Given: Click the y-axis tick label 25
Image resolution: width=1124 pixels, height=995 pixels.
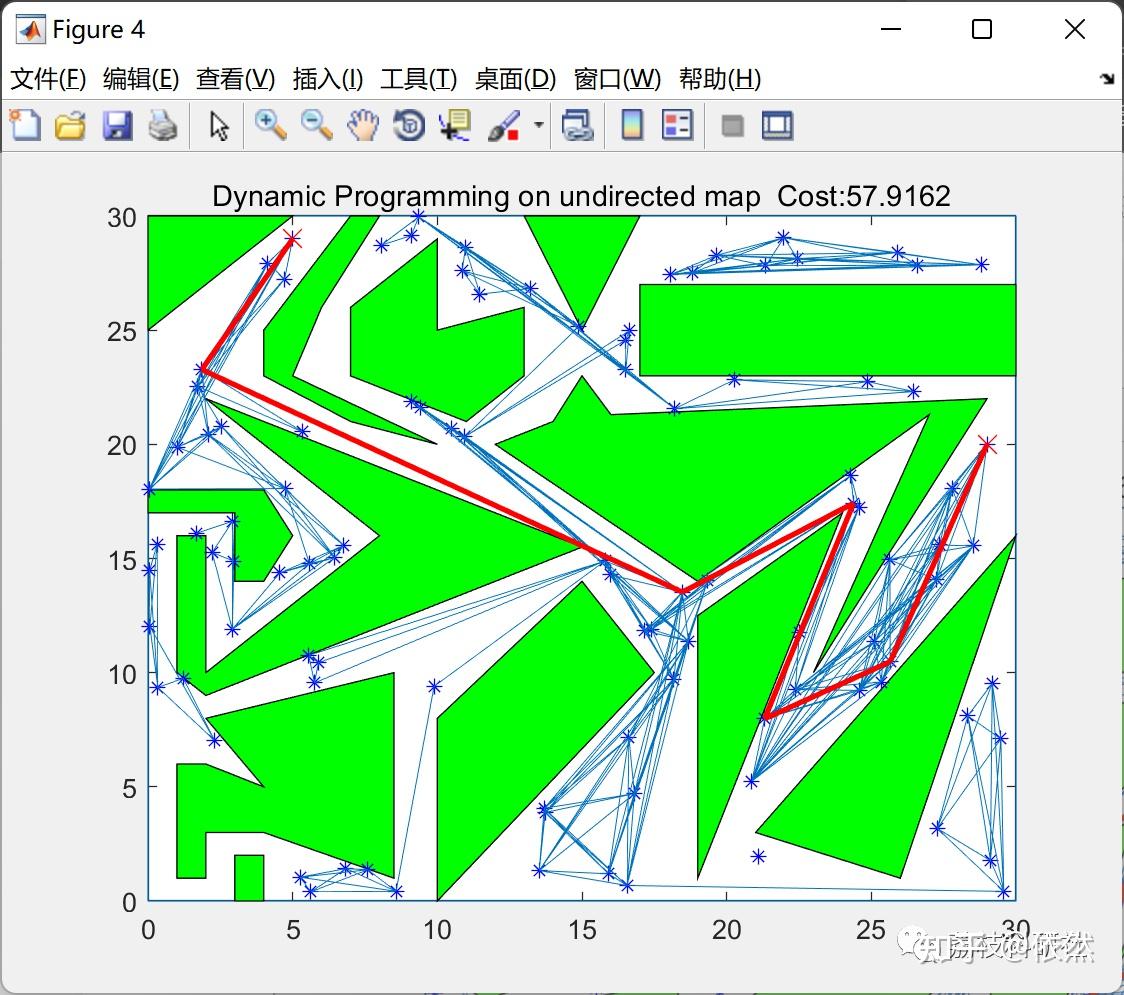Looking at the screenshot, I should pos(122,332).
